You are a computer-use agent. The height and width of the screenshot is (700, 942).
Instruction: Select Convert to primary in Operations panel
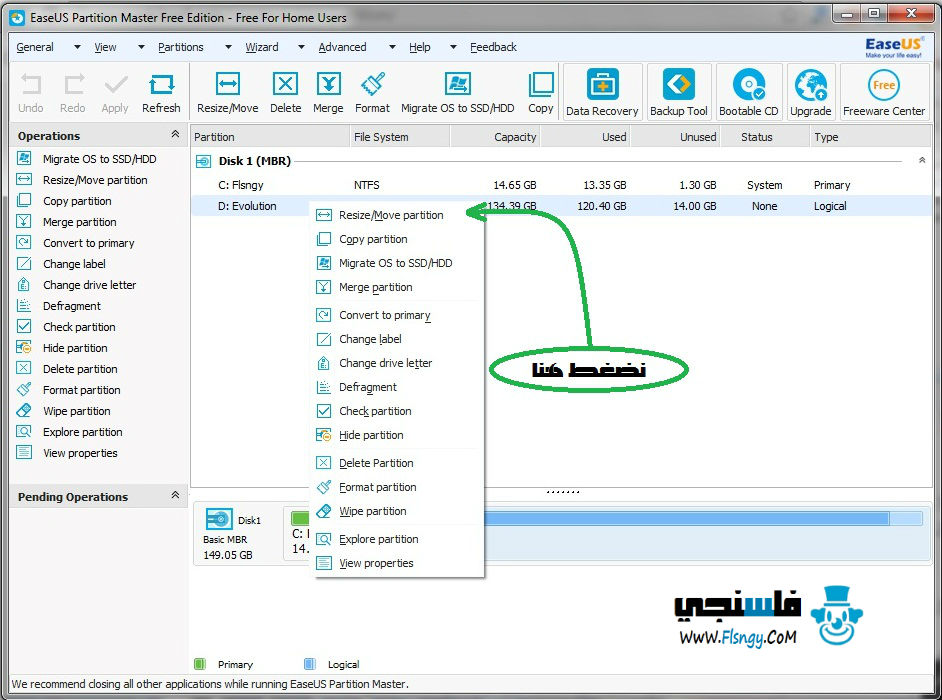click(x=88, y=243)
